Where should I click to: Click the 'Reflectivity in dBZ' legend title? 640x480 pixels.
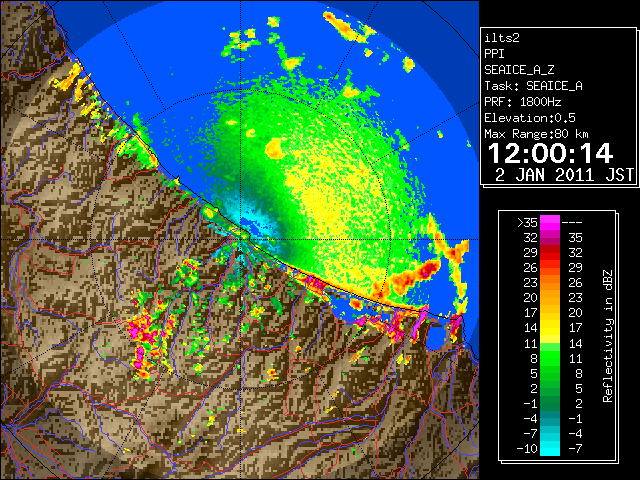[608, 336]
